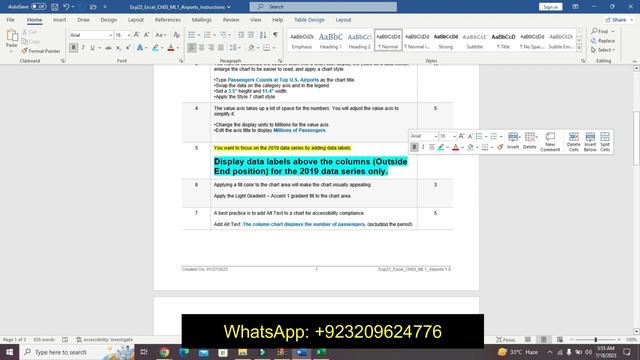This screenshot has width=640, height=360.
Task: Click the ribbon Grow Font icon
Action: point(137,35)
